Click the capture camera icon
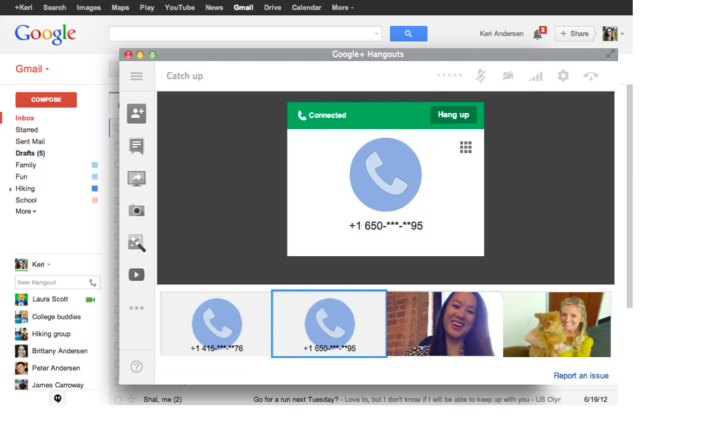This screenshot has width=711, height=426. tap(136, 211)
